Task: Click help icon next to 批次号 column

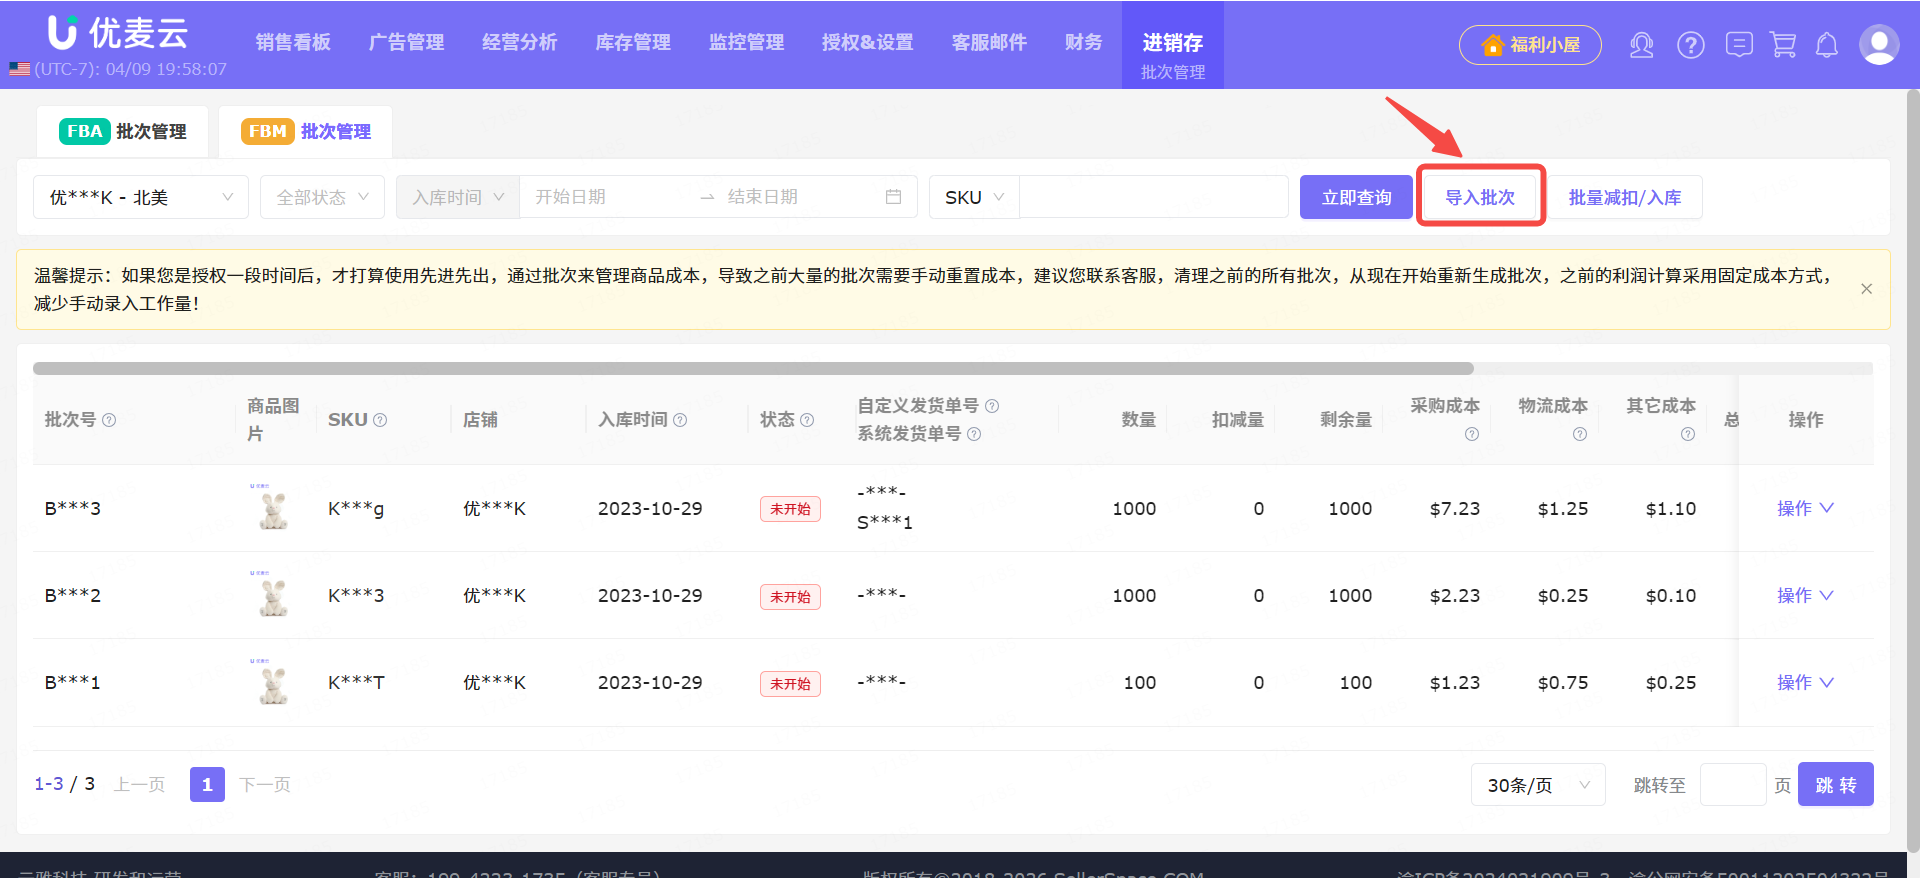Action: (x=110, y=420)
